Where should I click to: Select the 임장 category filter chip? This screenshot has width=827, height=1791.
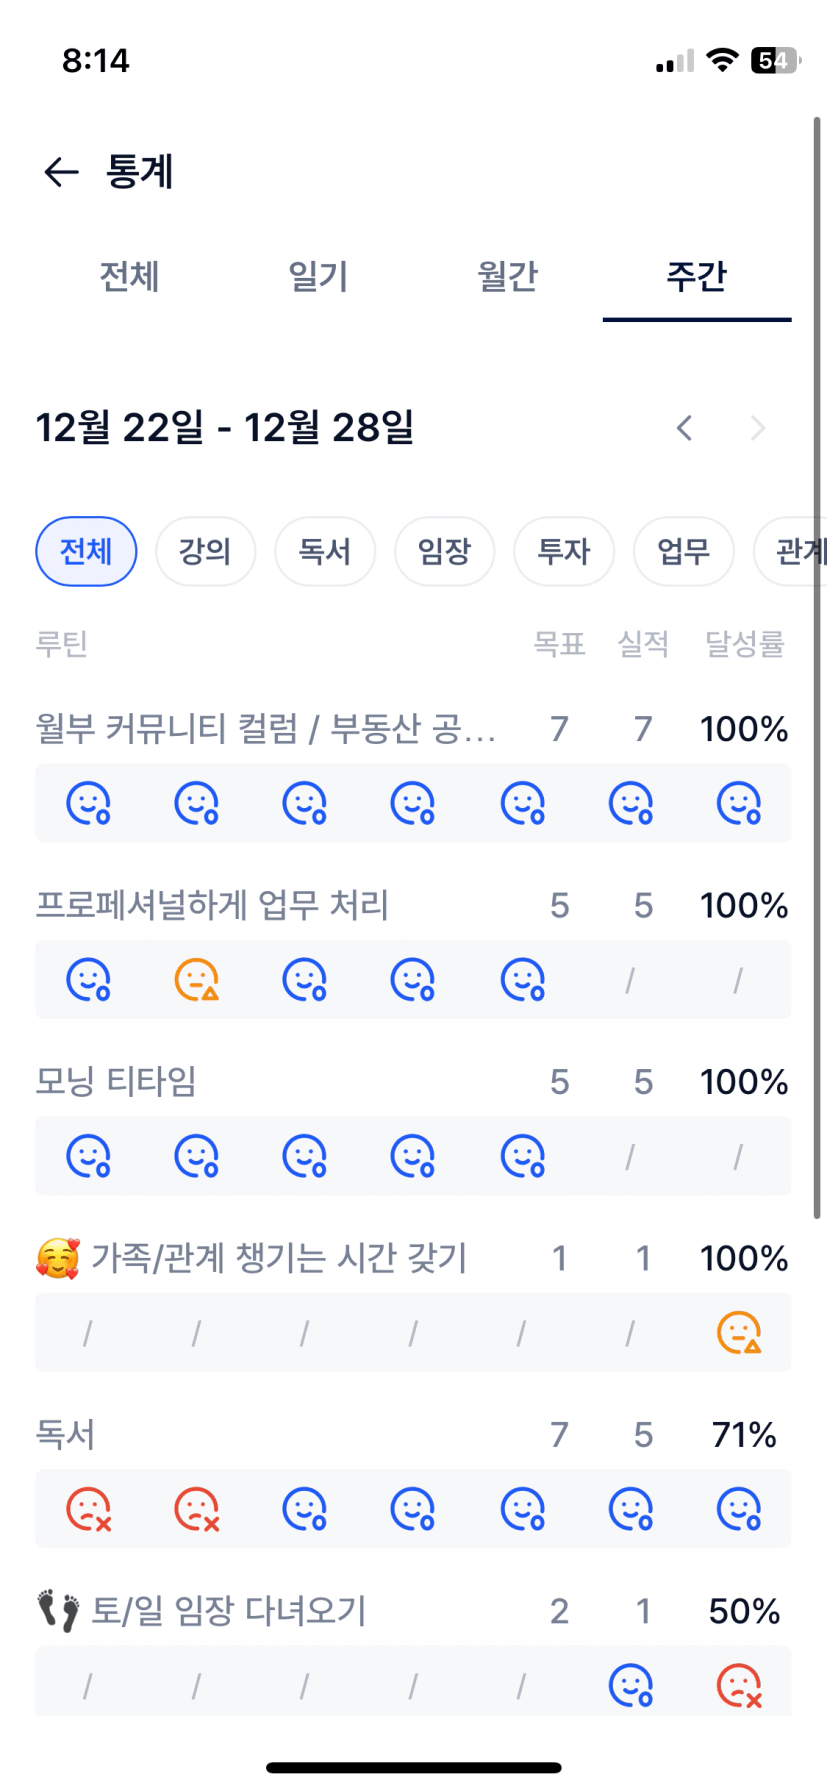coord(444,551)
